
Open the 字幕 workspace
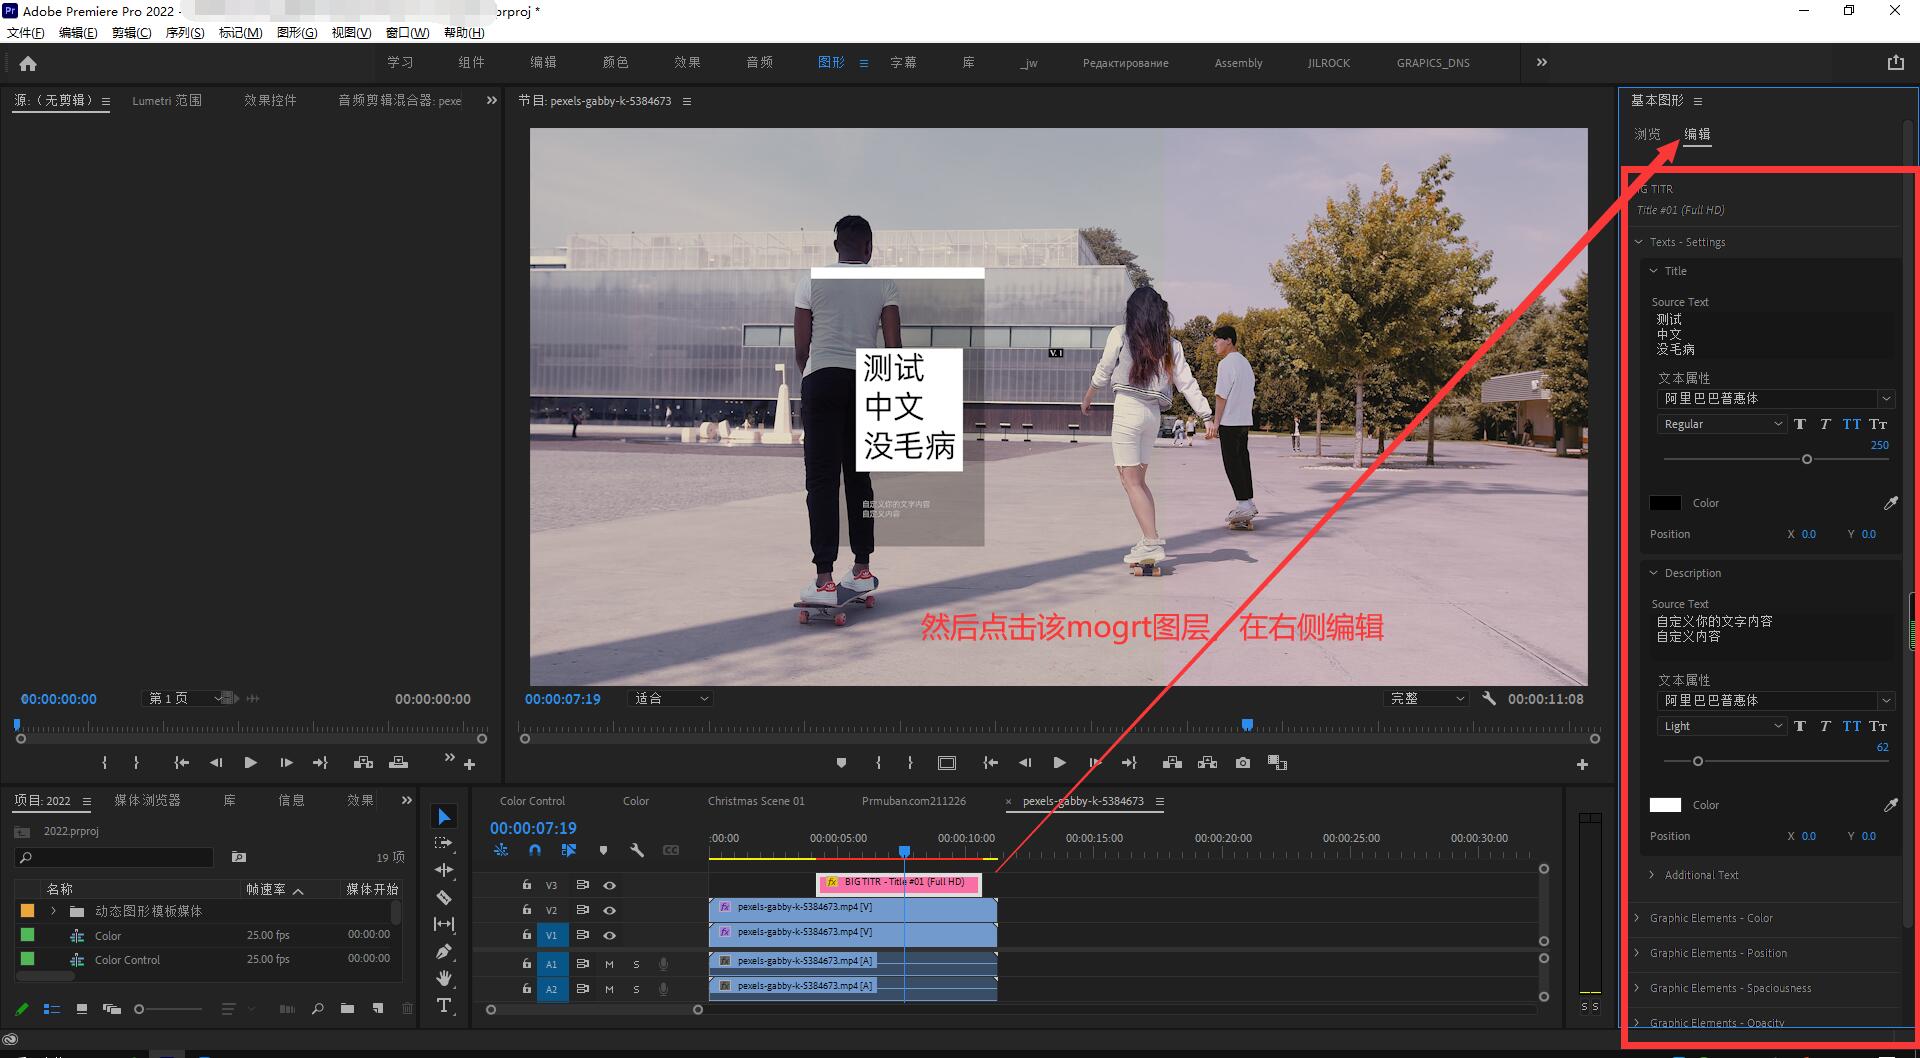(903, 62)
